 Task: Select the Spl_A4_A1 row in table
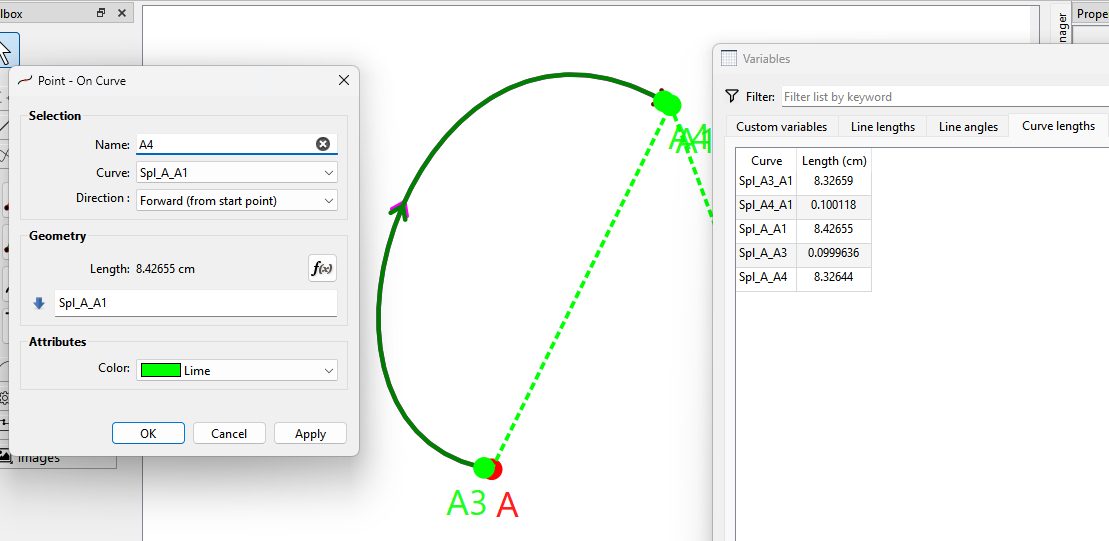(766, 205)
